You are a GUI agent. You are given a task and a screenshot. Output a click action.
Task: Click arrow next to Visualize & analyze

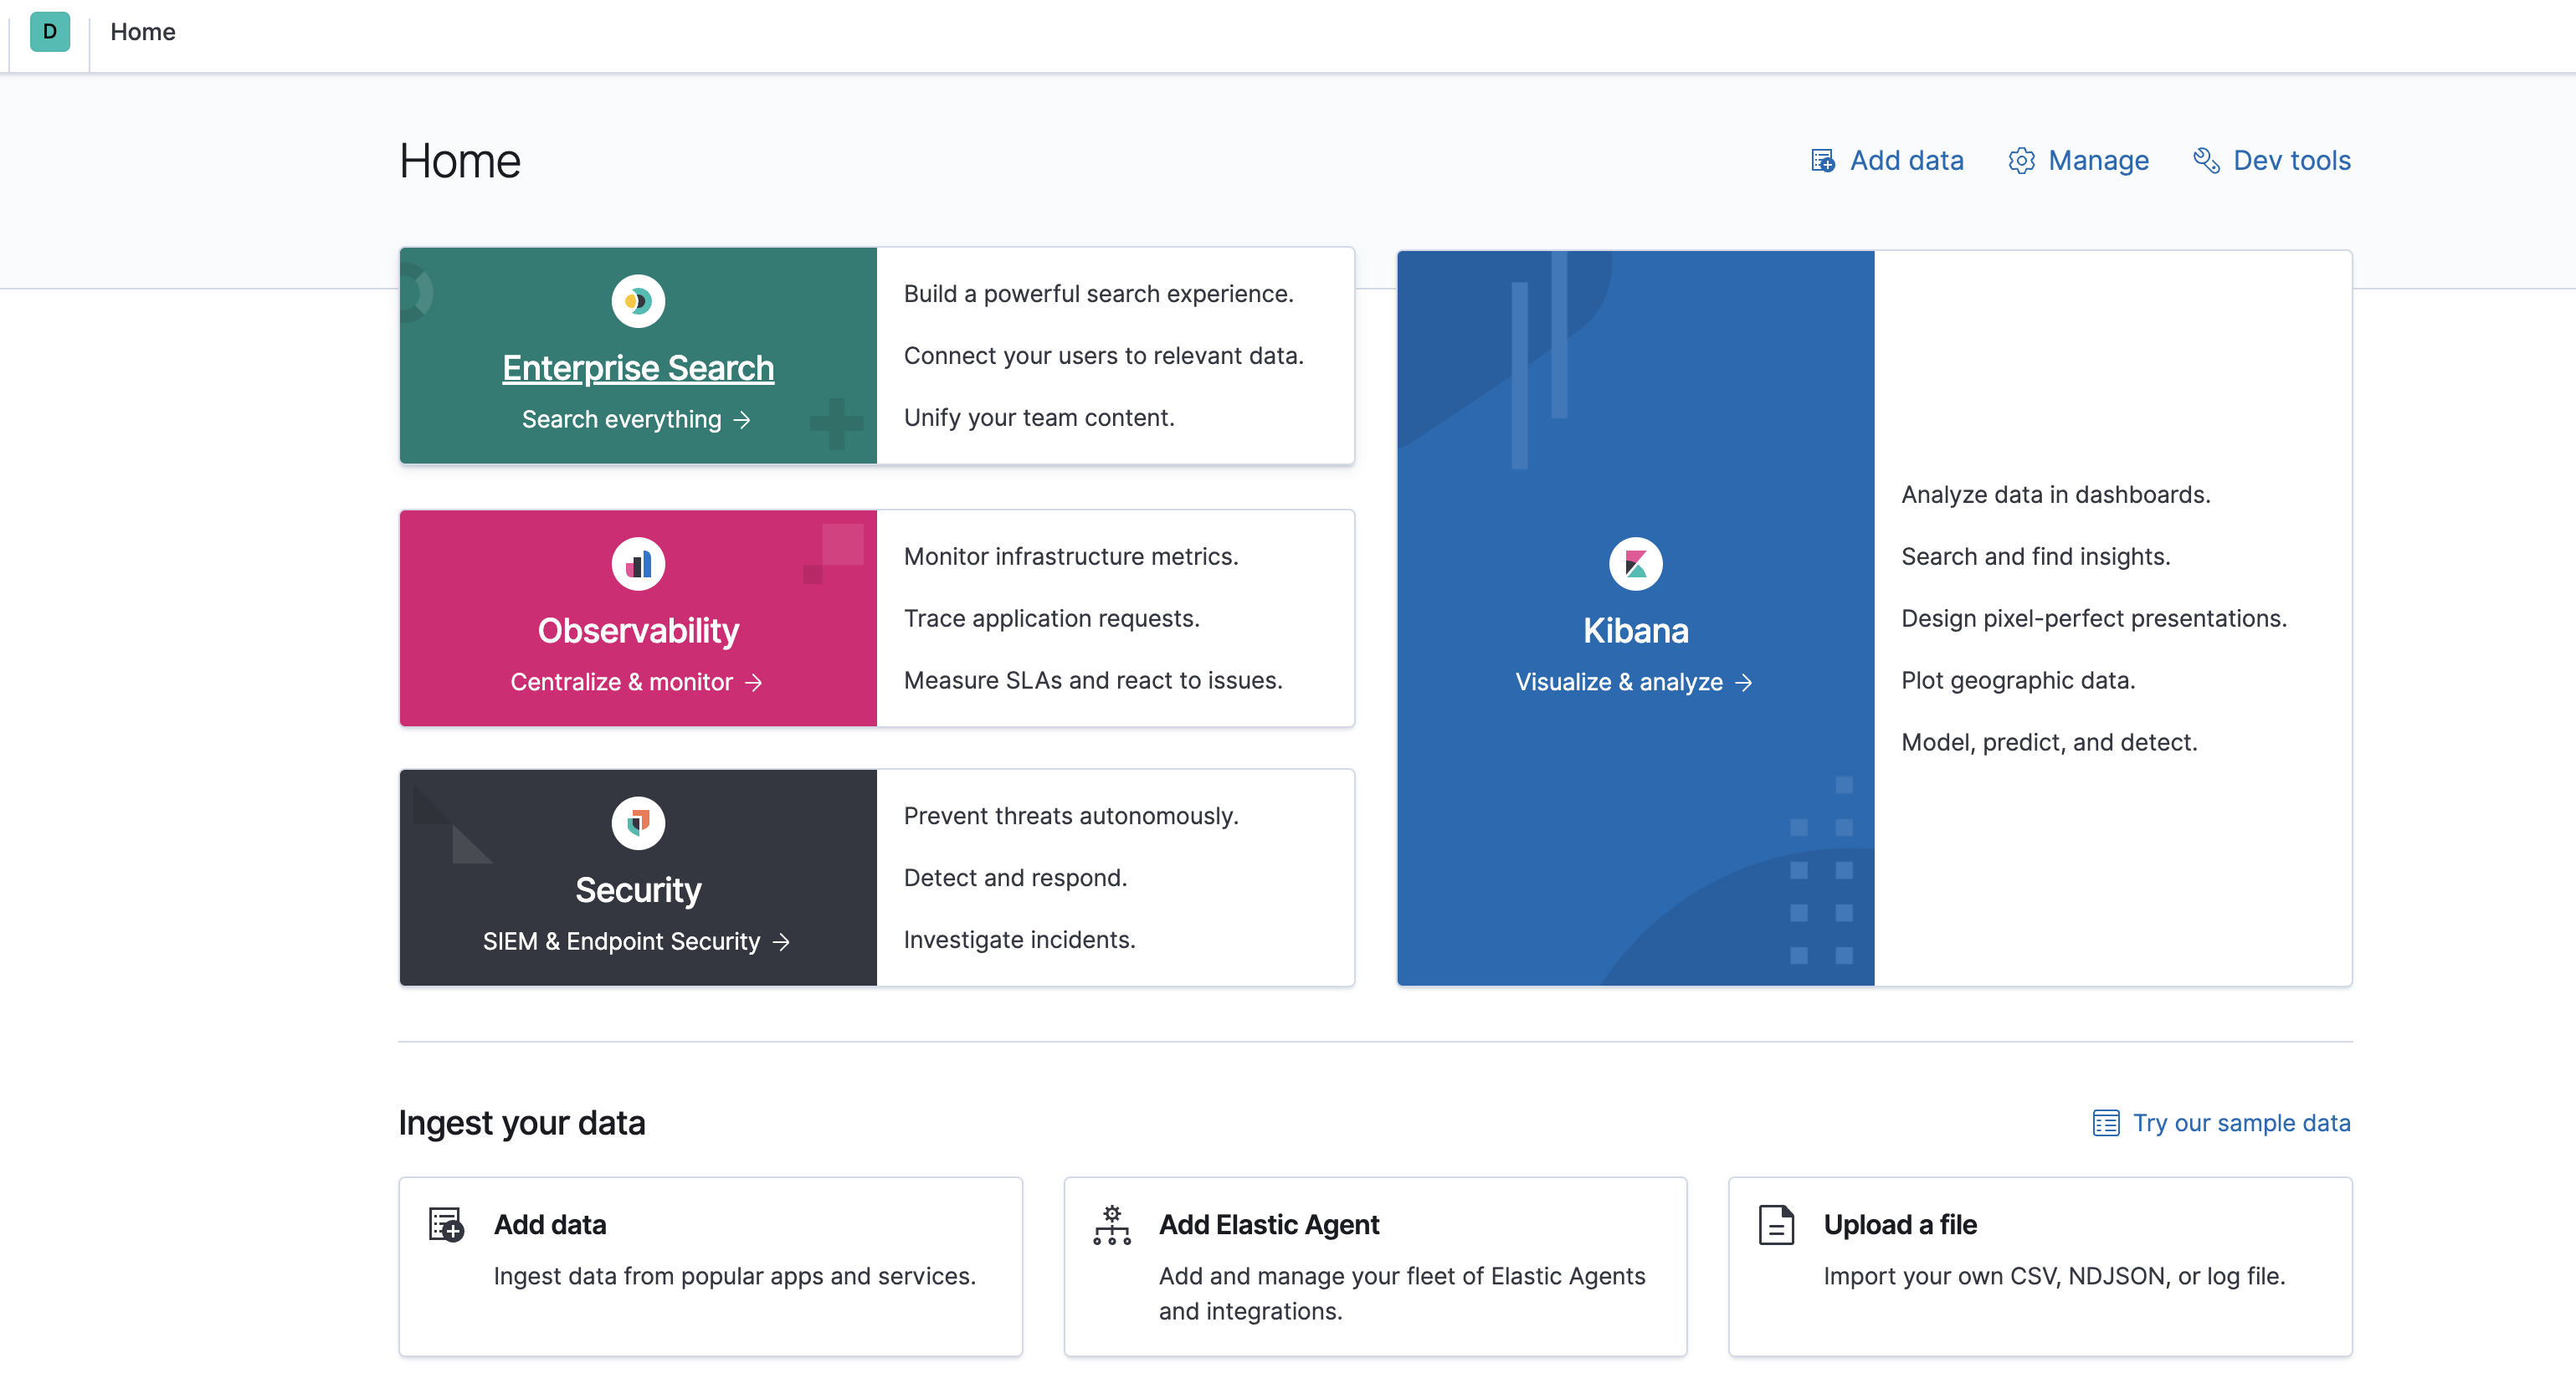(1744, 683)
